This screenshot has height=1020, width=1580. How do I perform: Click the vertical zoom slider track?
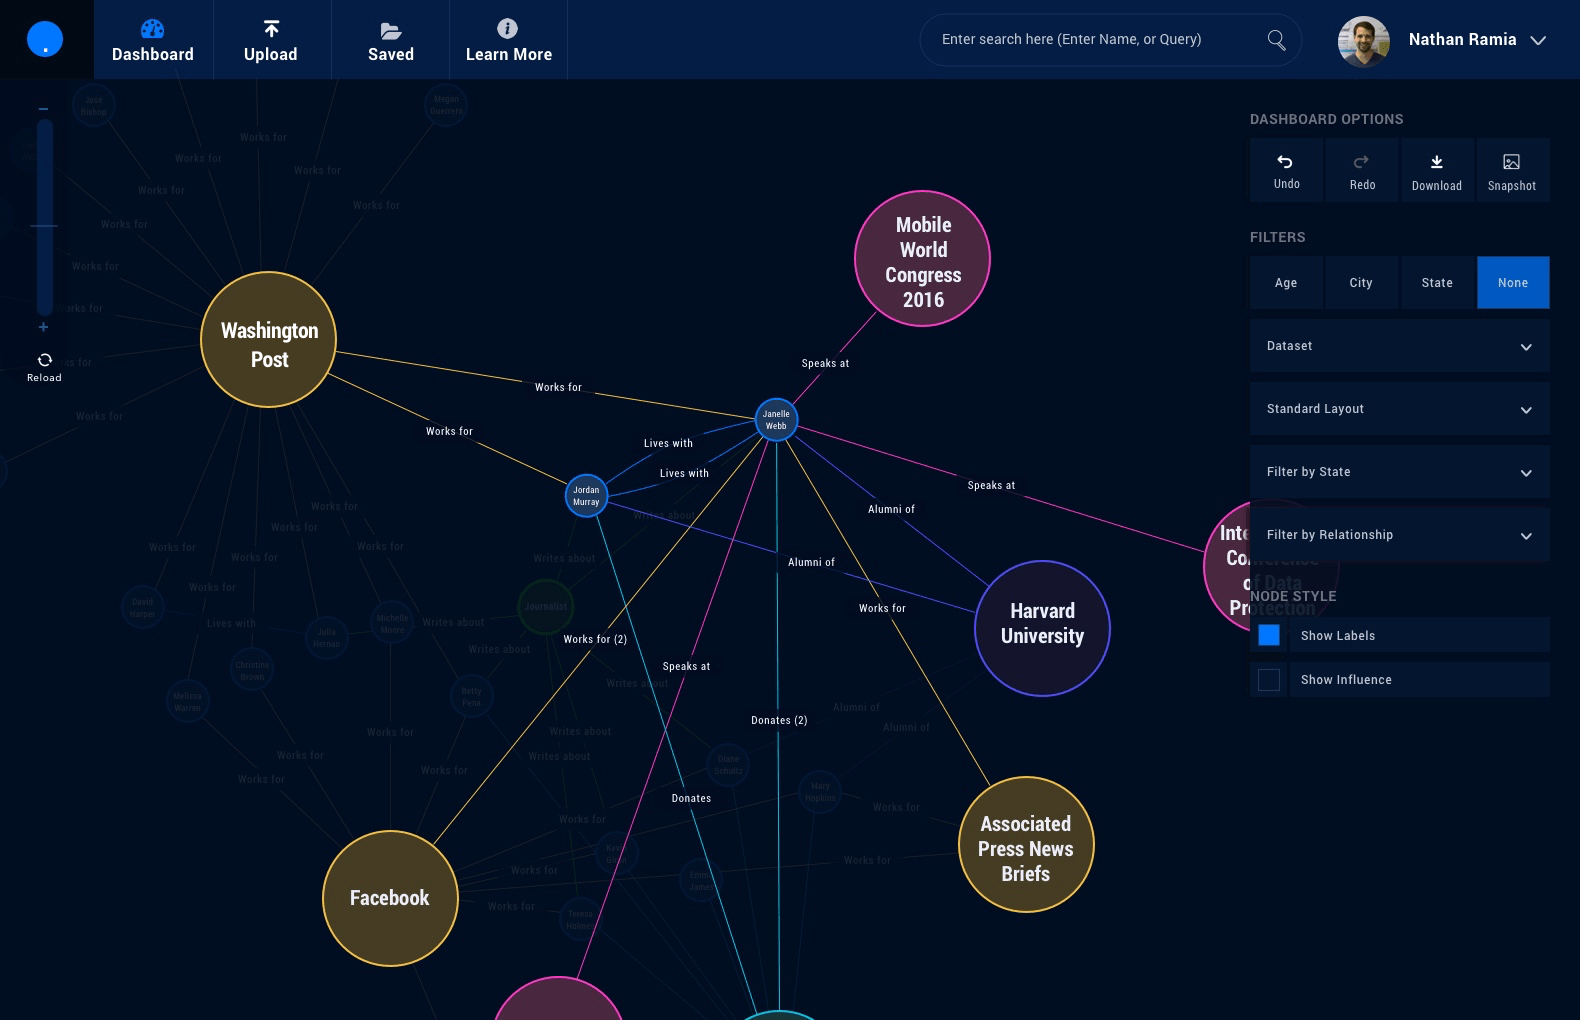click(44, 217)
